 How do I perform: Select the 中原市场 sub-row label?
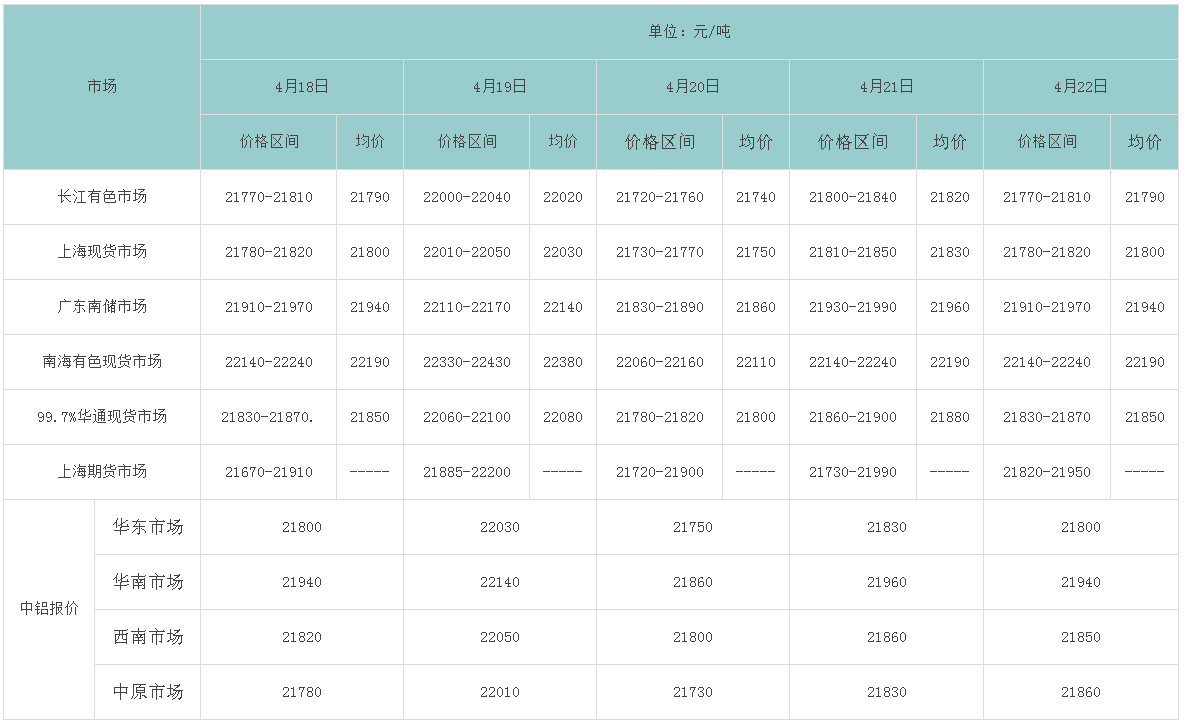click(148, 692)
